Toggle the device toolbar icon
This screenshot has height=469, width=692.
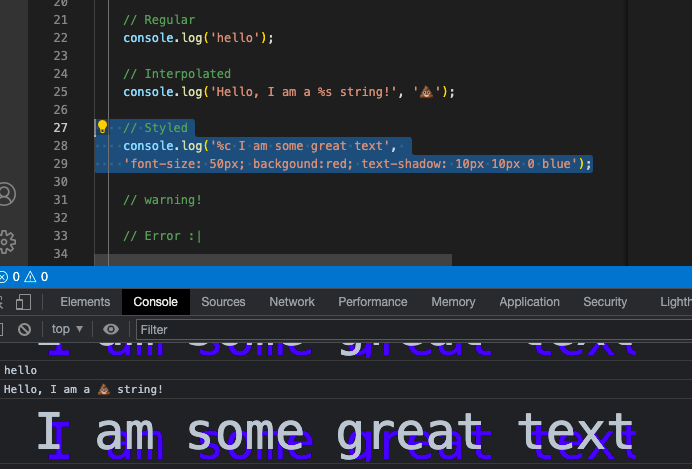24,302
